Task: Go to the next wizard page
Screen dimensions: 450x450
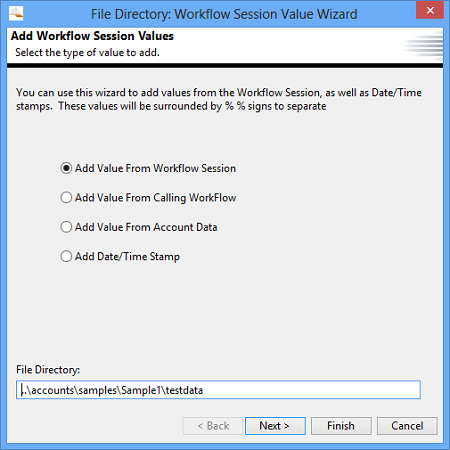Action: pos(275,426)
